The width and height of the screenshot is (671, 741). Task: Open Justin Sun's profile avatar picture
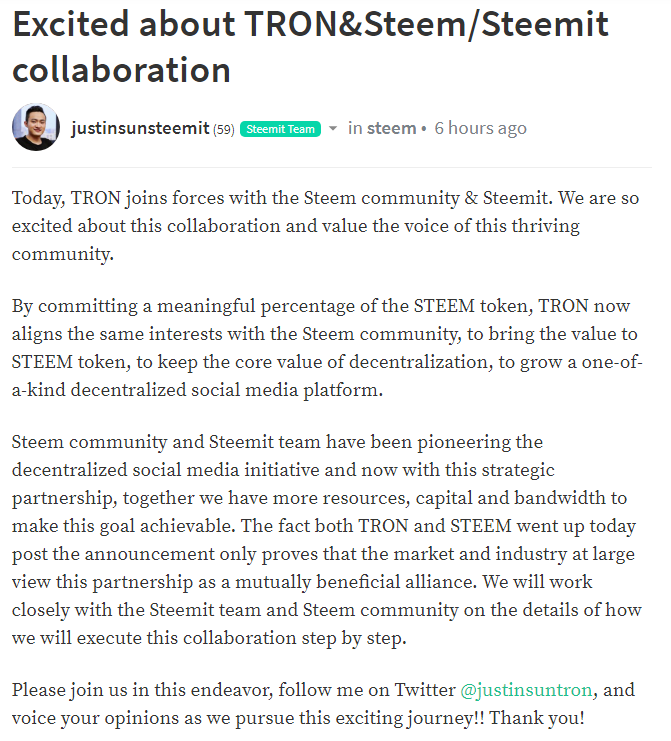[36, 127]
